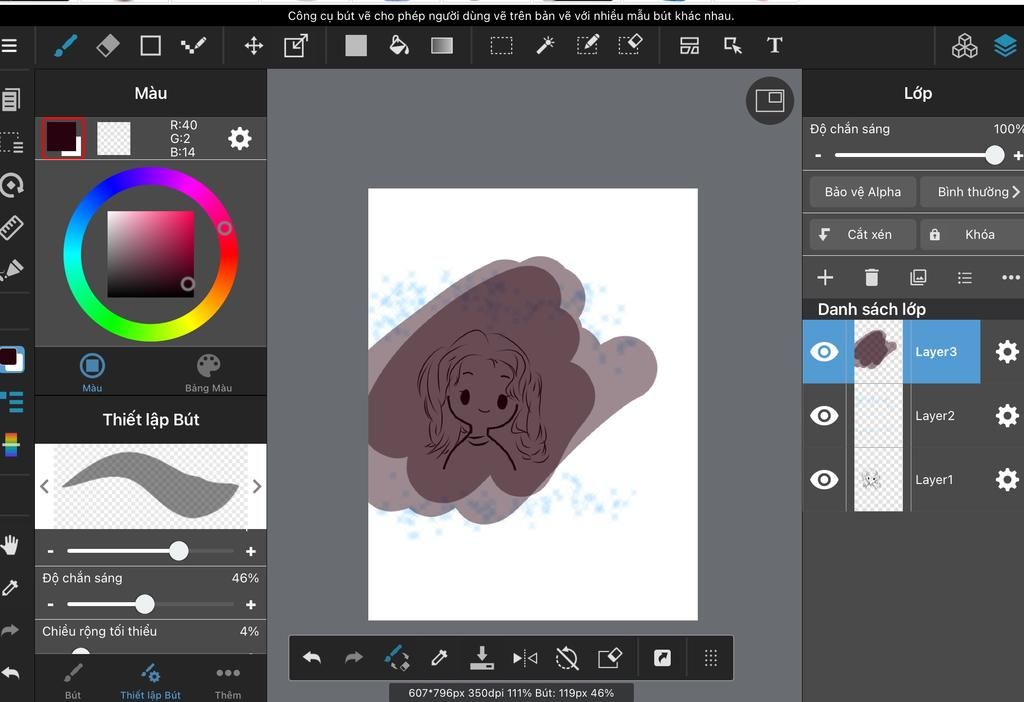Select the Brush tool in the top toolbar
The width and height of the screenshot is (1024, 702).
click(x=66, y=46)
